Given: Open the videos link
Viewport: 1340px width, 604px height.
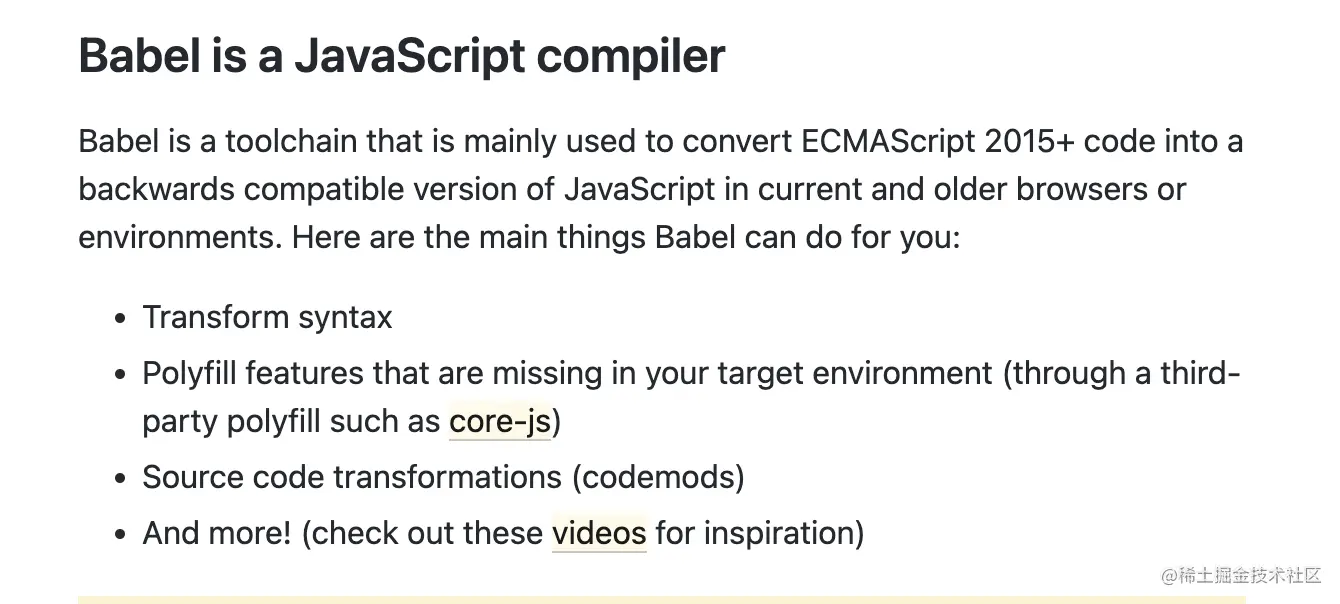Looking at the screenshot, I should [599, 533].
